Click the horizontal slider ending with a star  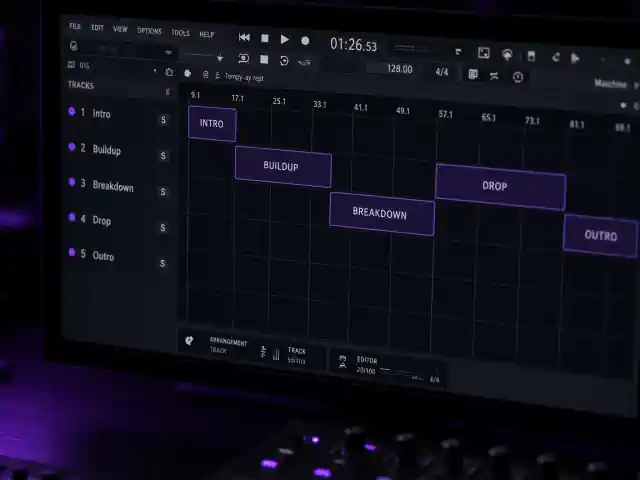tap(203, 56)
